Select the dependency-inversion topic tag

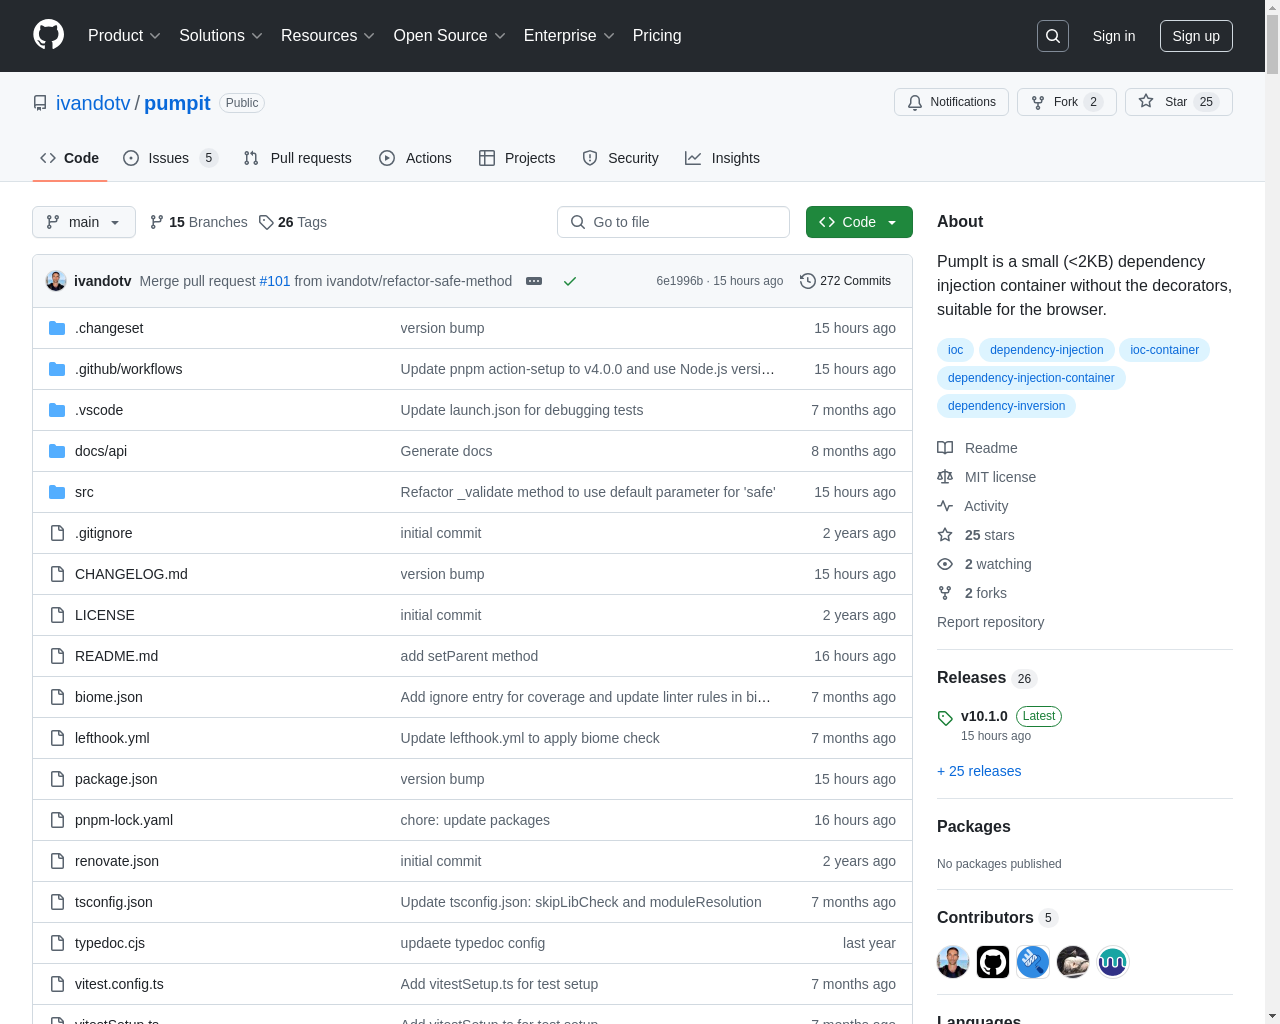click(x=1006, y=406)
